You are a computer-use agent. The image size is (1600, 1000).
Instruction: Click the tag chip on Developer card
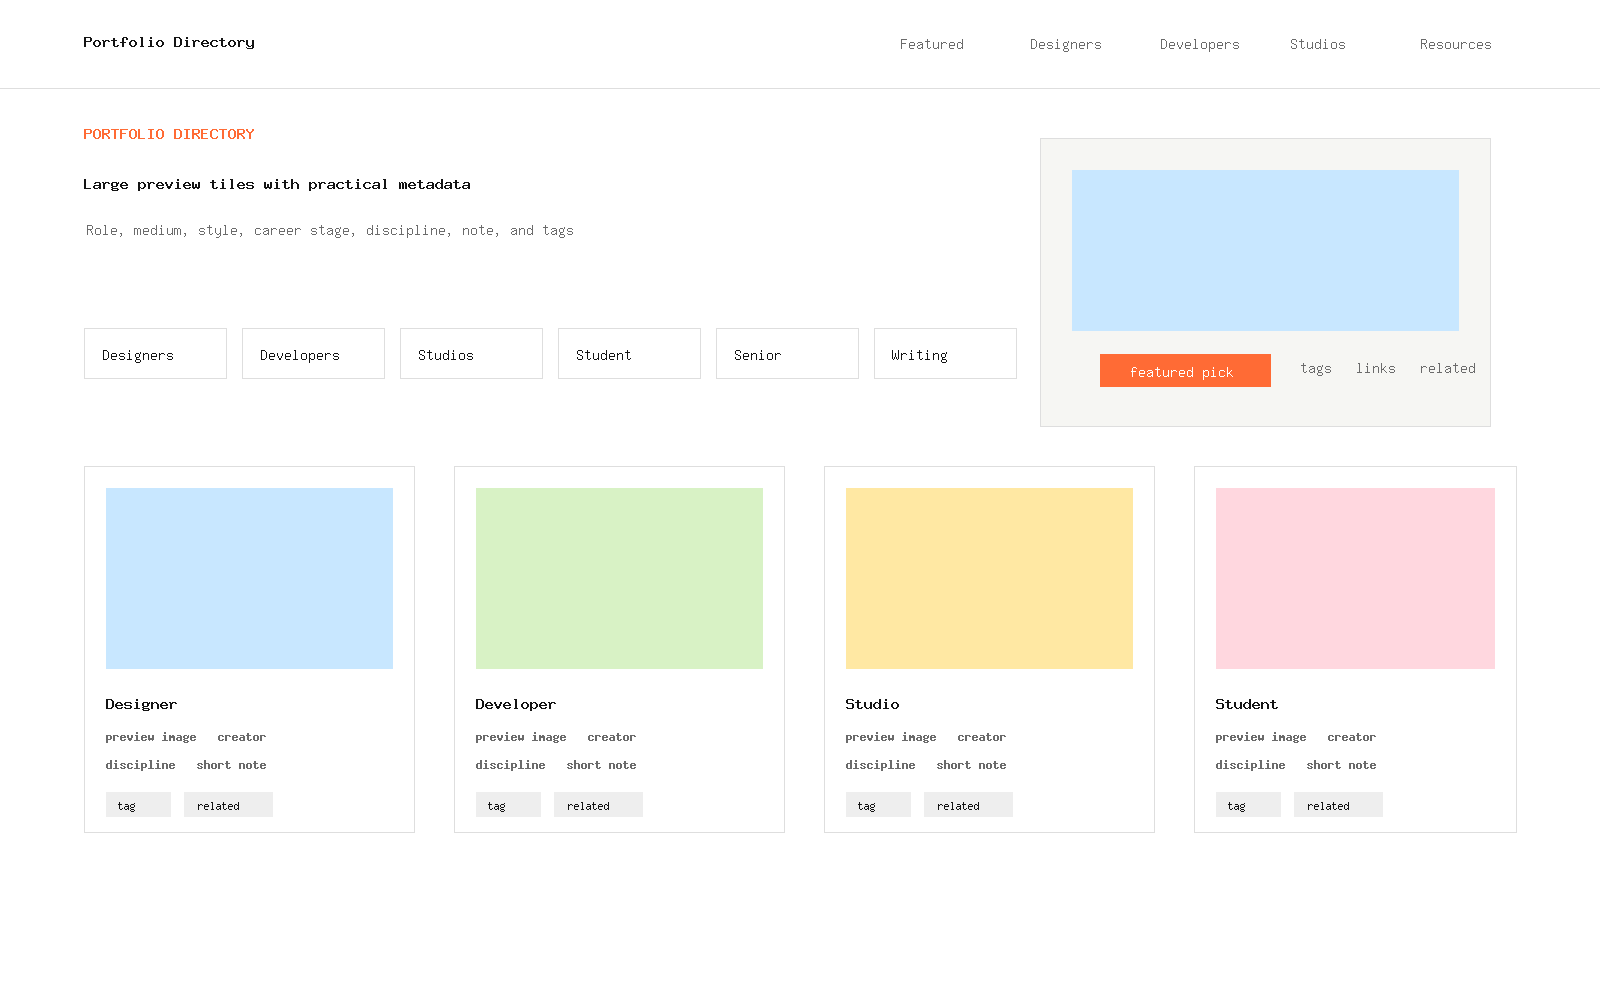coord(508,805)
